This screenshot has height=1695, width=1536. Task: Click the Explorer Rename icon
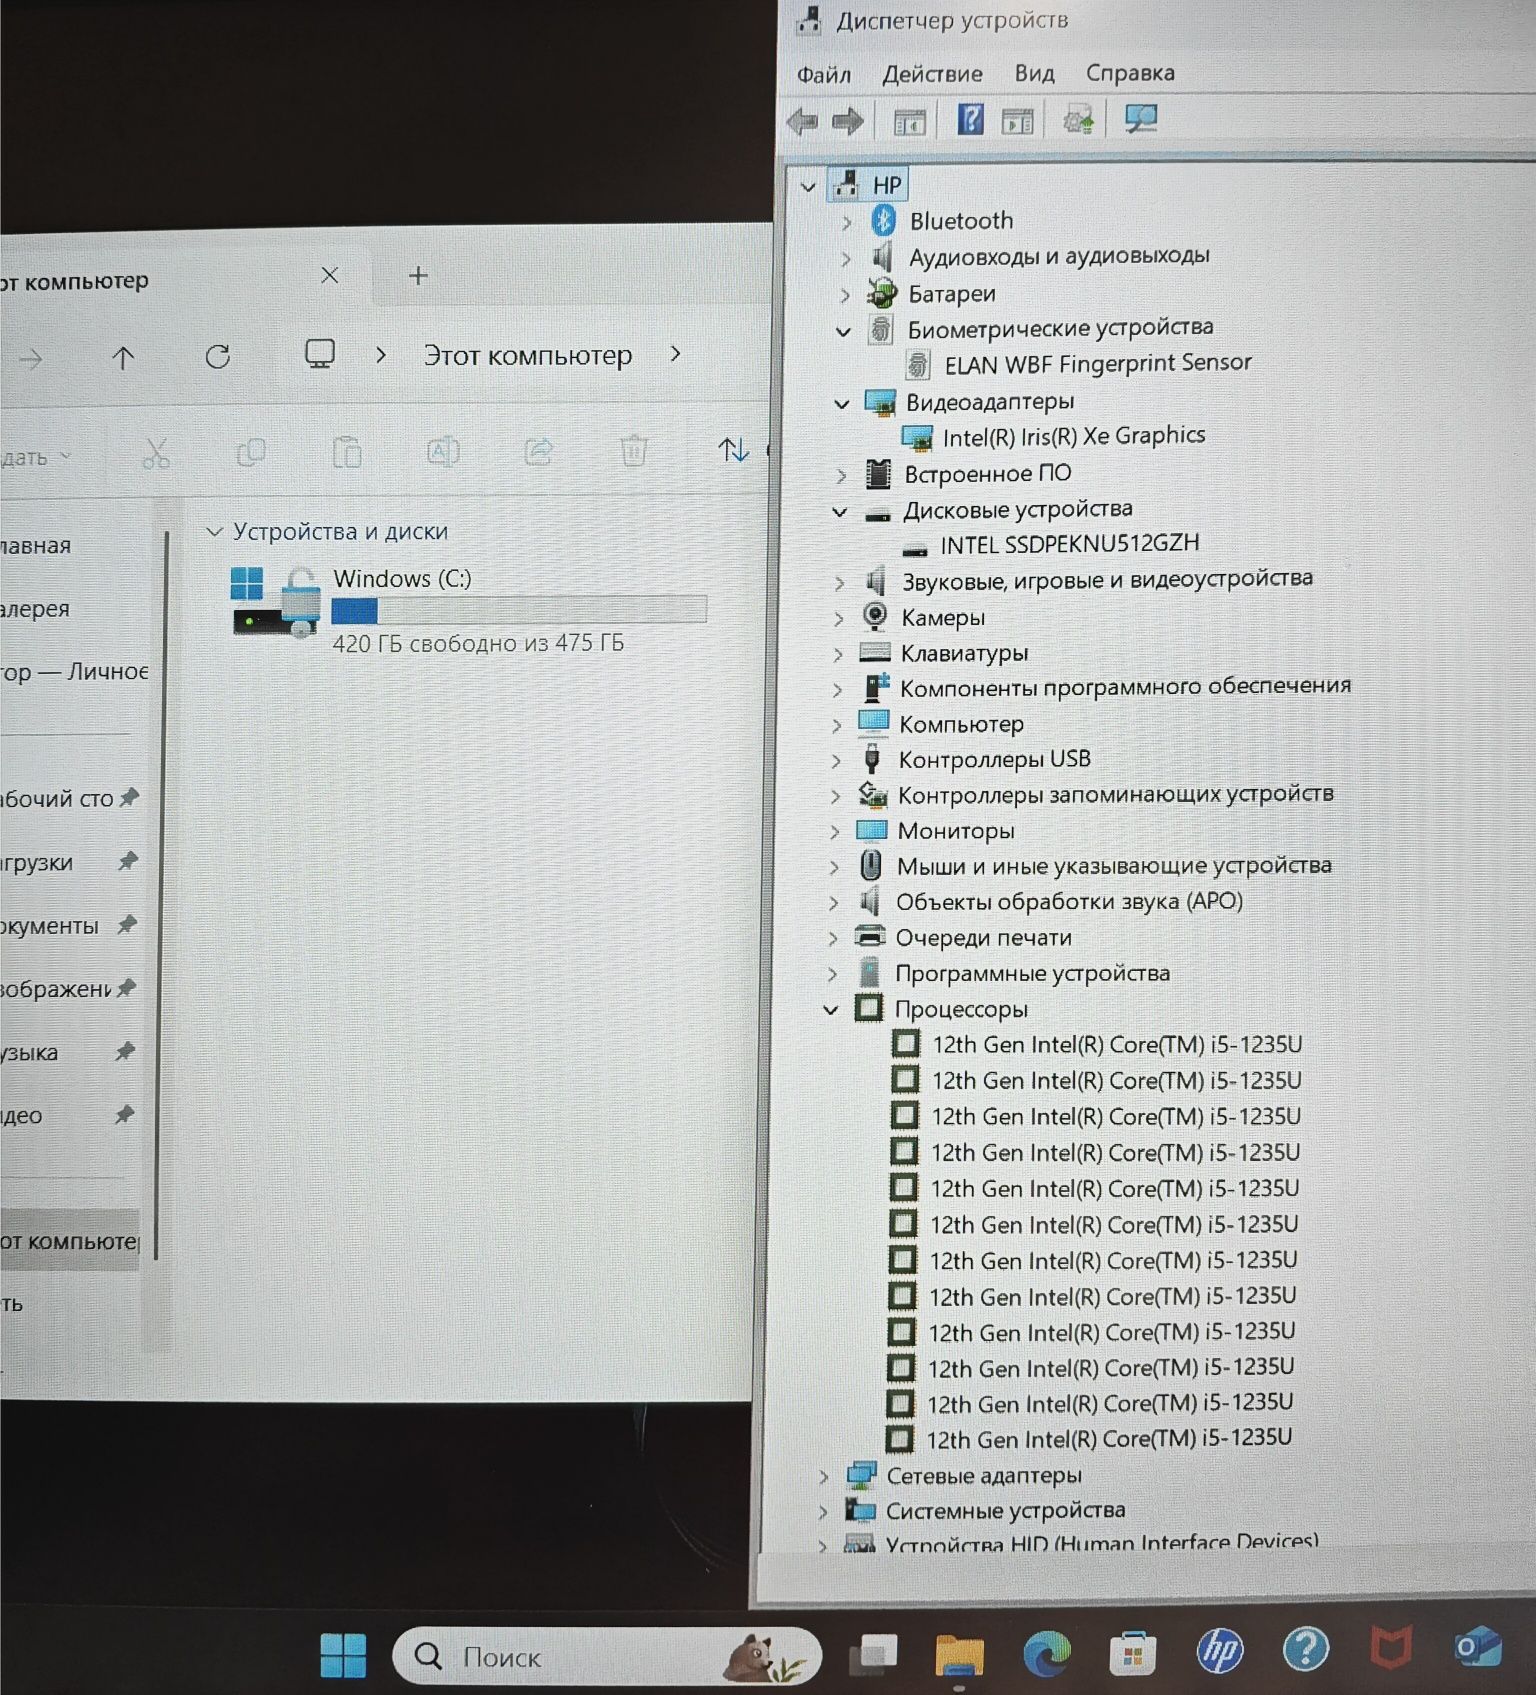[442, 452]
